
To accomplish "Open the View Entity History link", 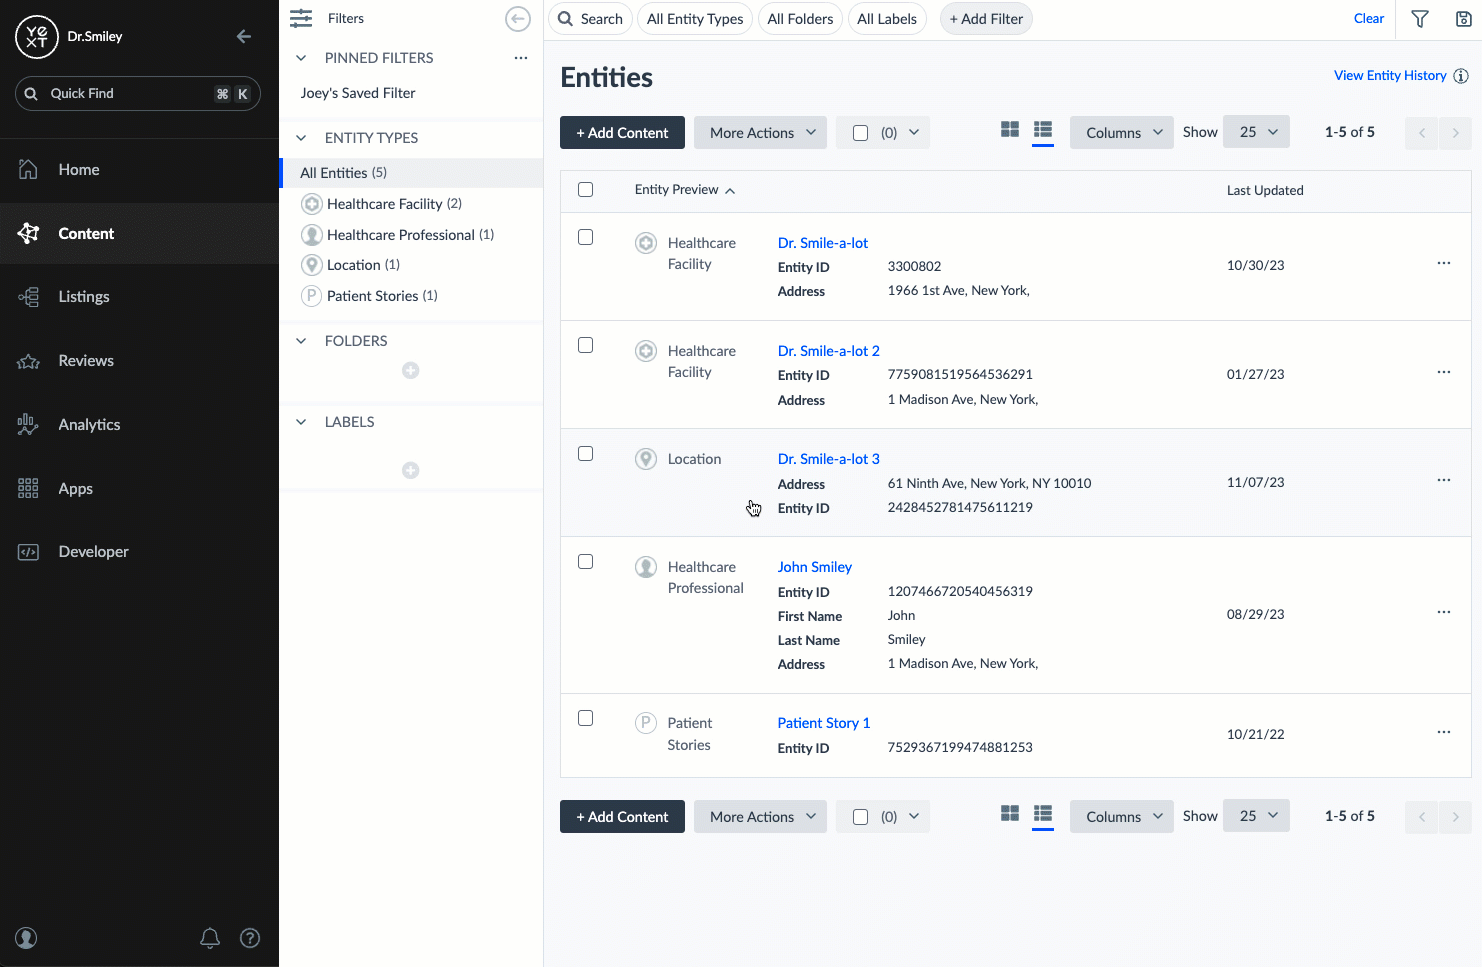I will point(1389,76).
